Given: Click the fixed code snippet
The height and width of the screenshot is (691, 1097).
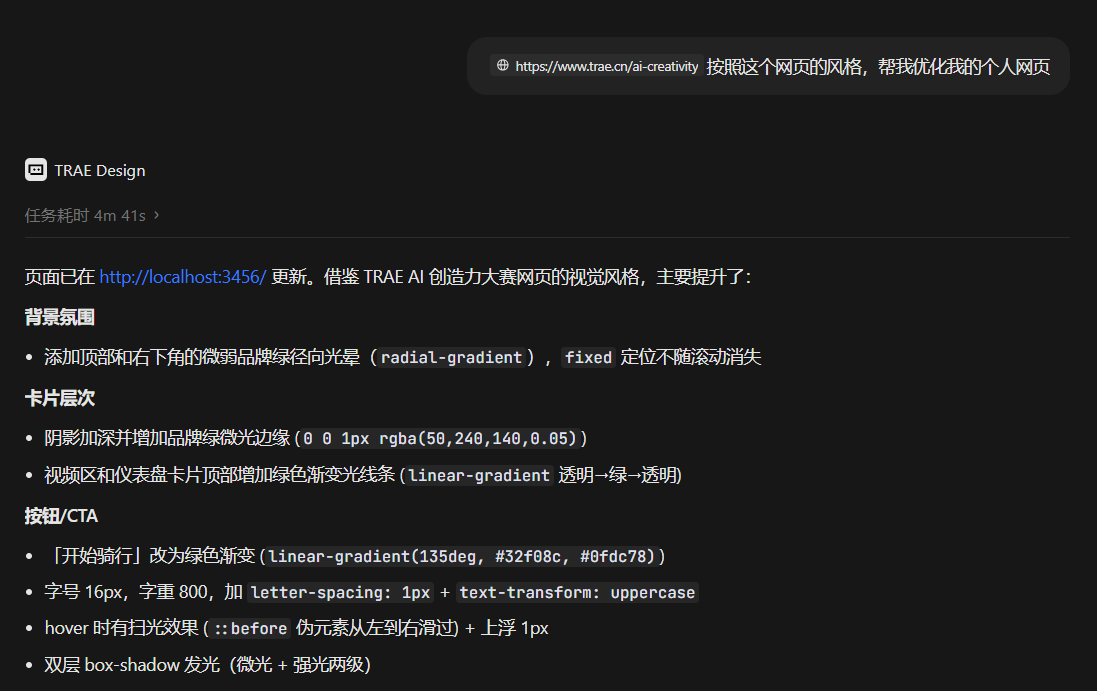Looking at the screenshot, I should click(x=588, y=357).
